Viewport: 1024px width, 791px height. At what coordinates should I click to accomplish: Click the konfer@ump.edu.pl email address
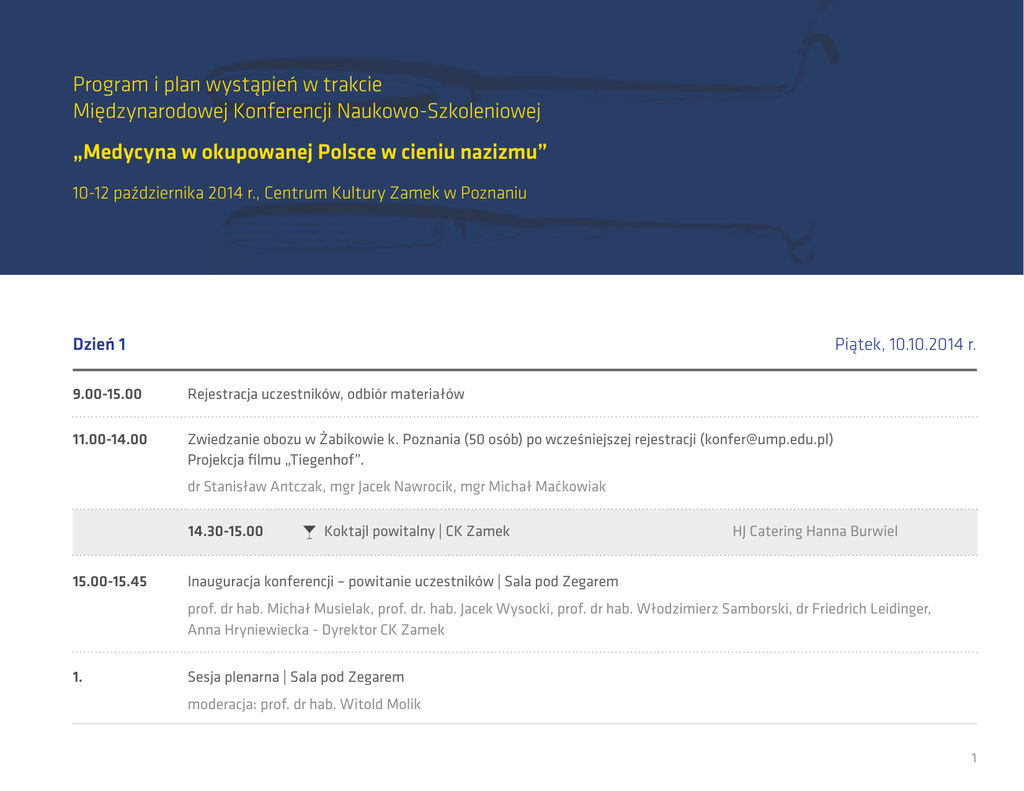(x=766, y=439)
